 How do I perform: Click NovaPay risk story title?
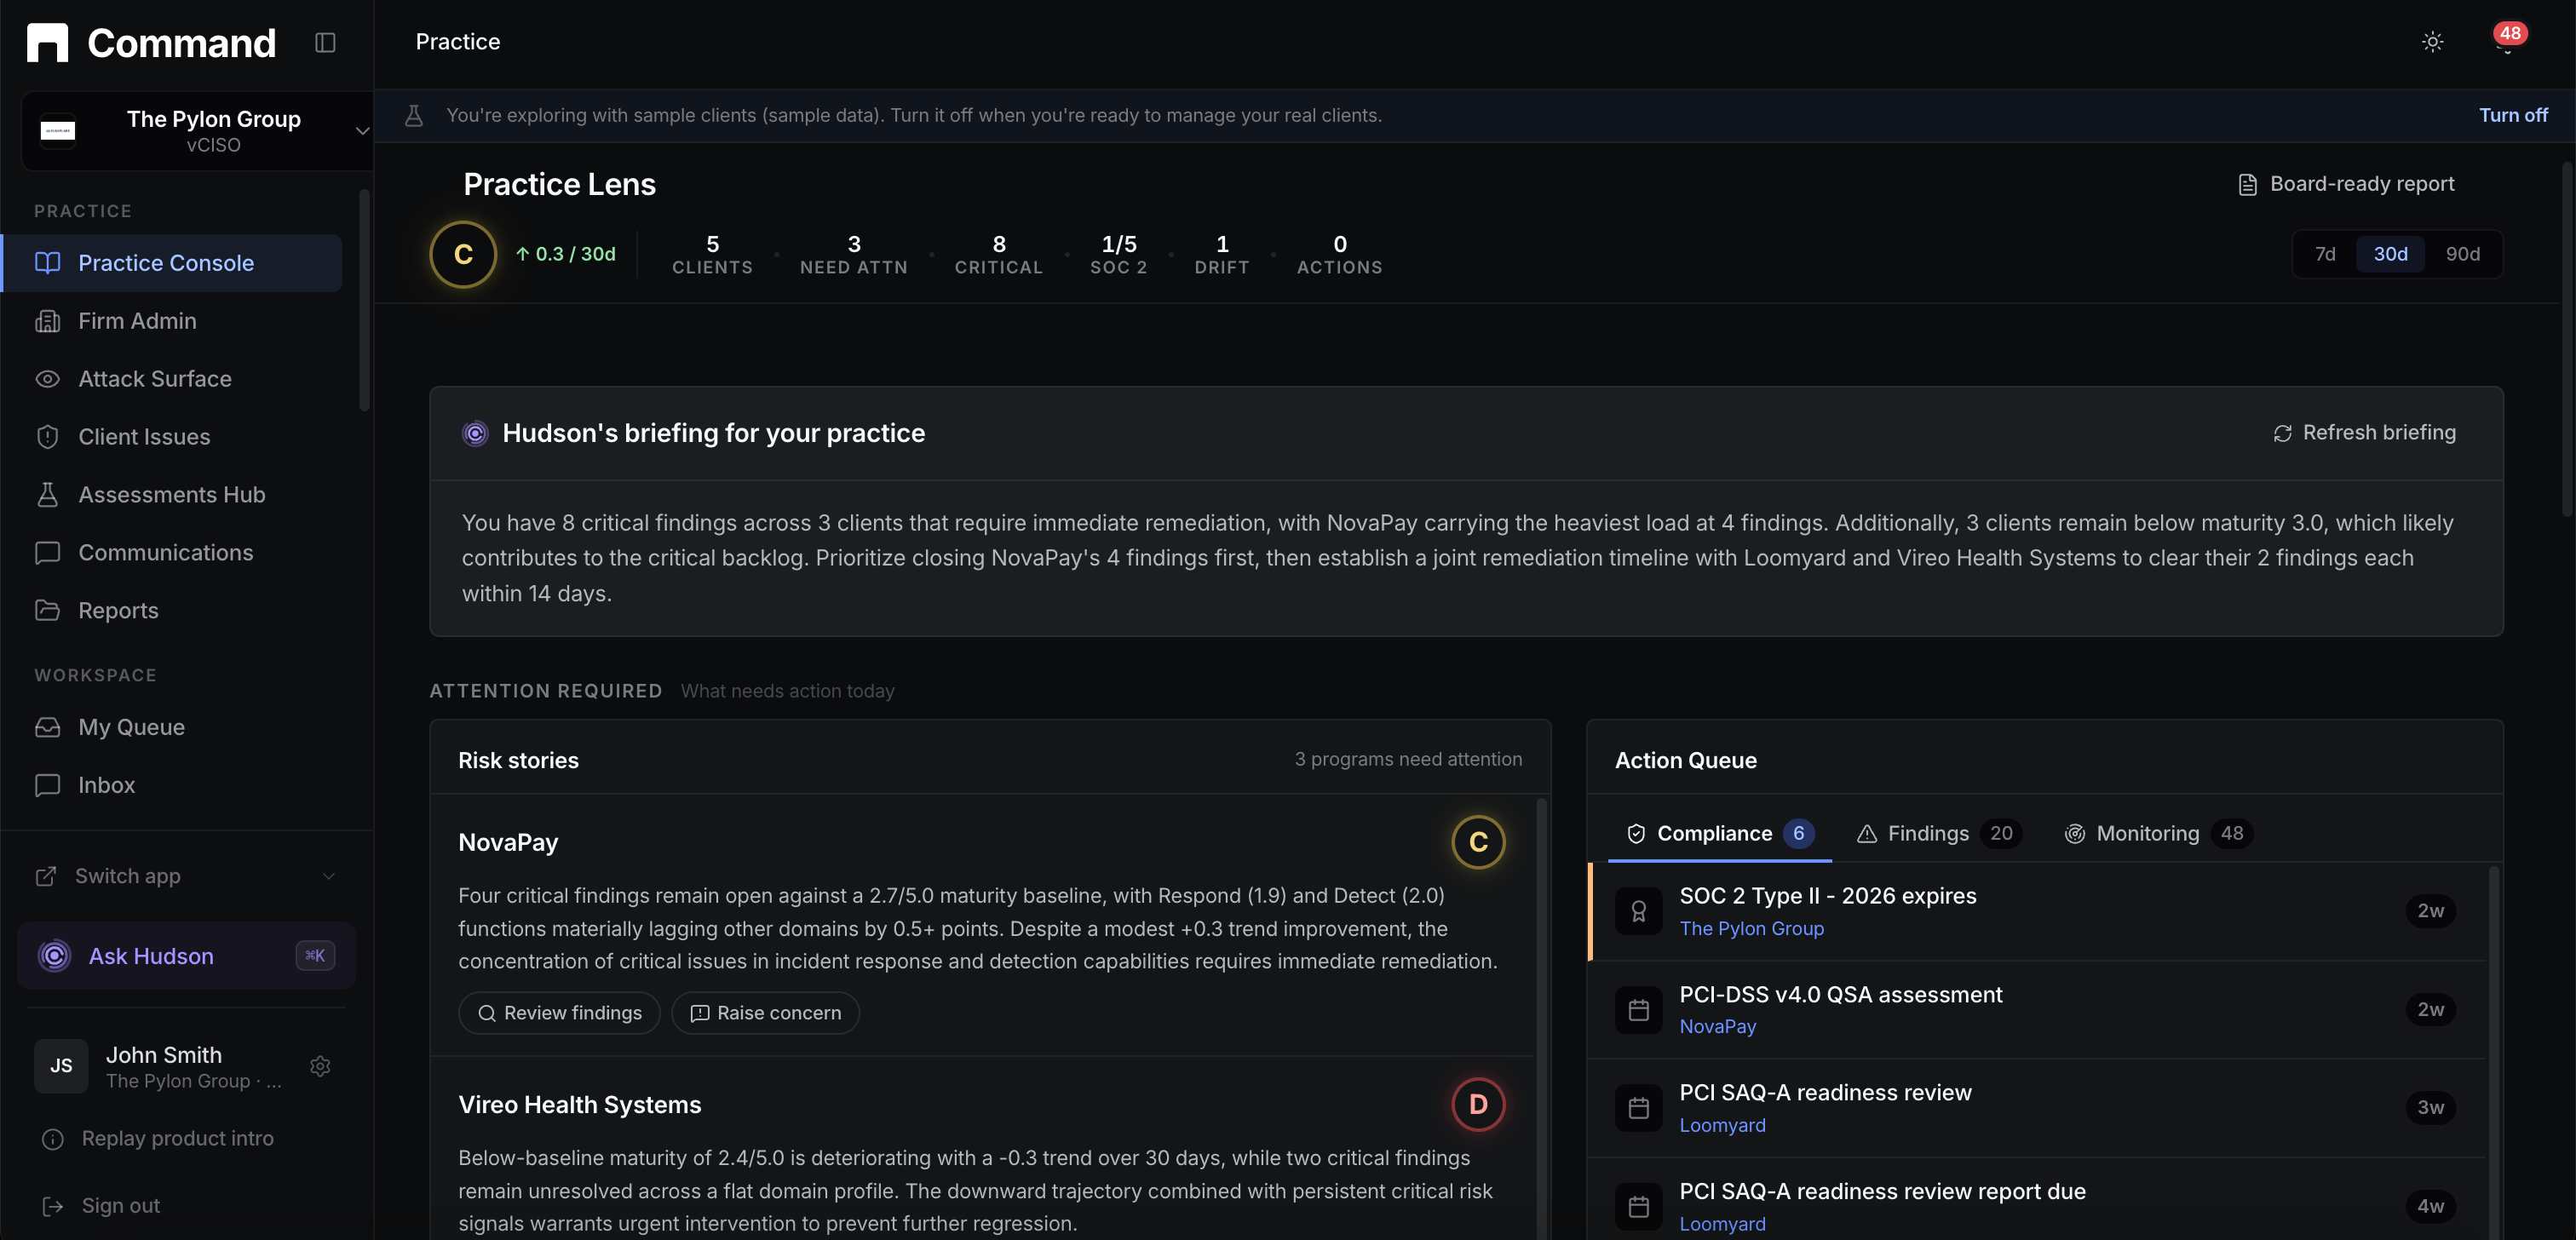[x=508, y=842]
